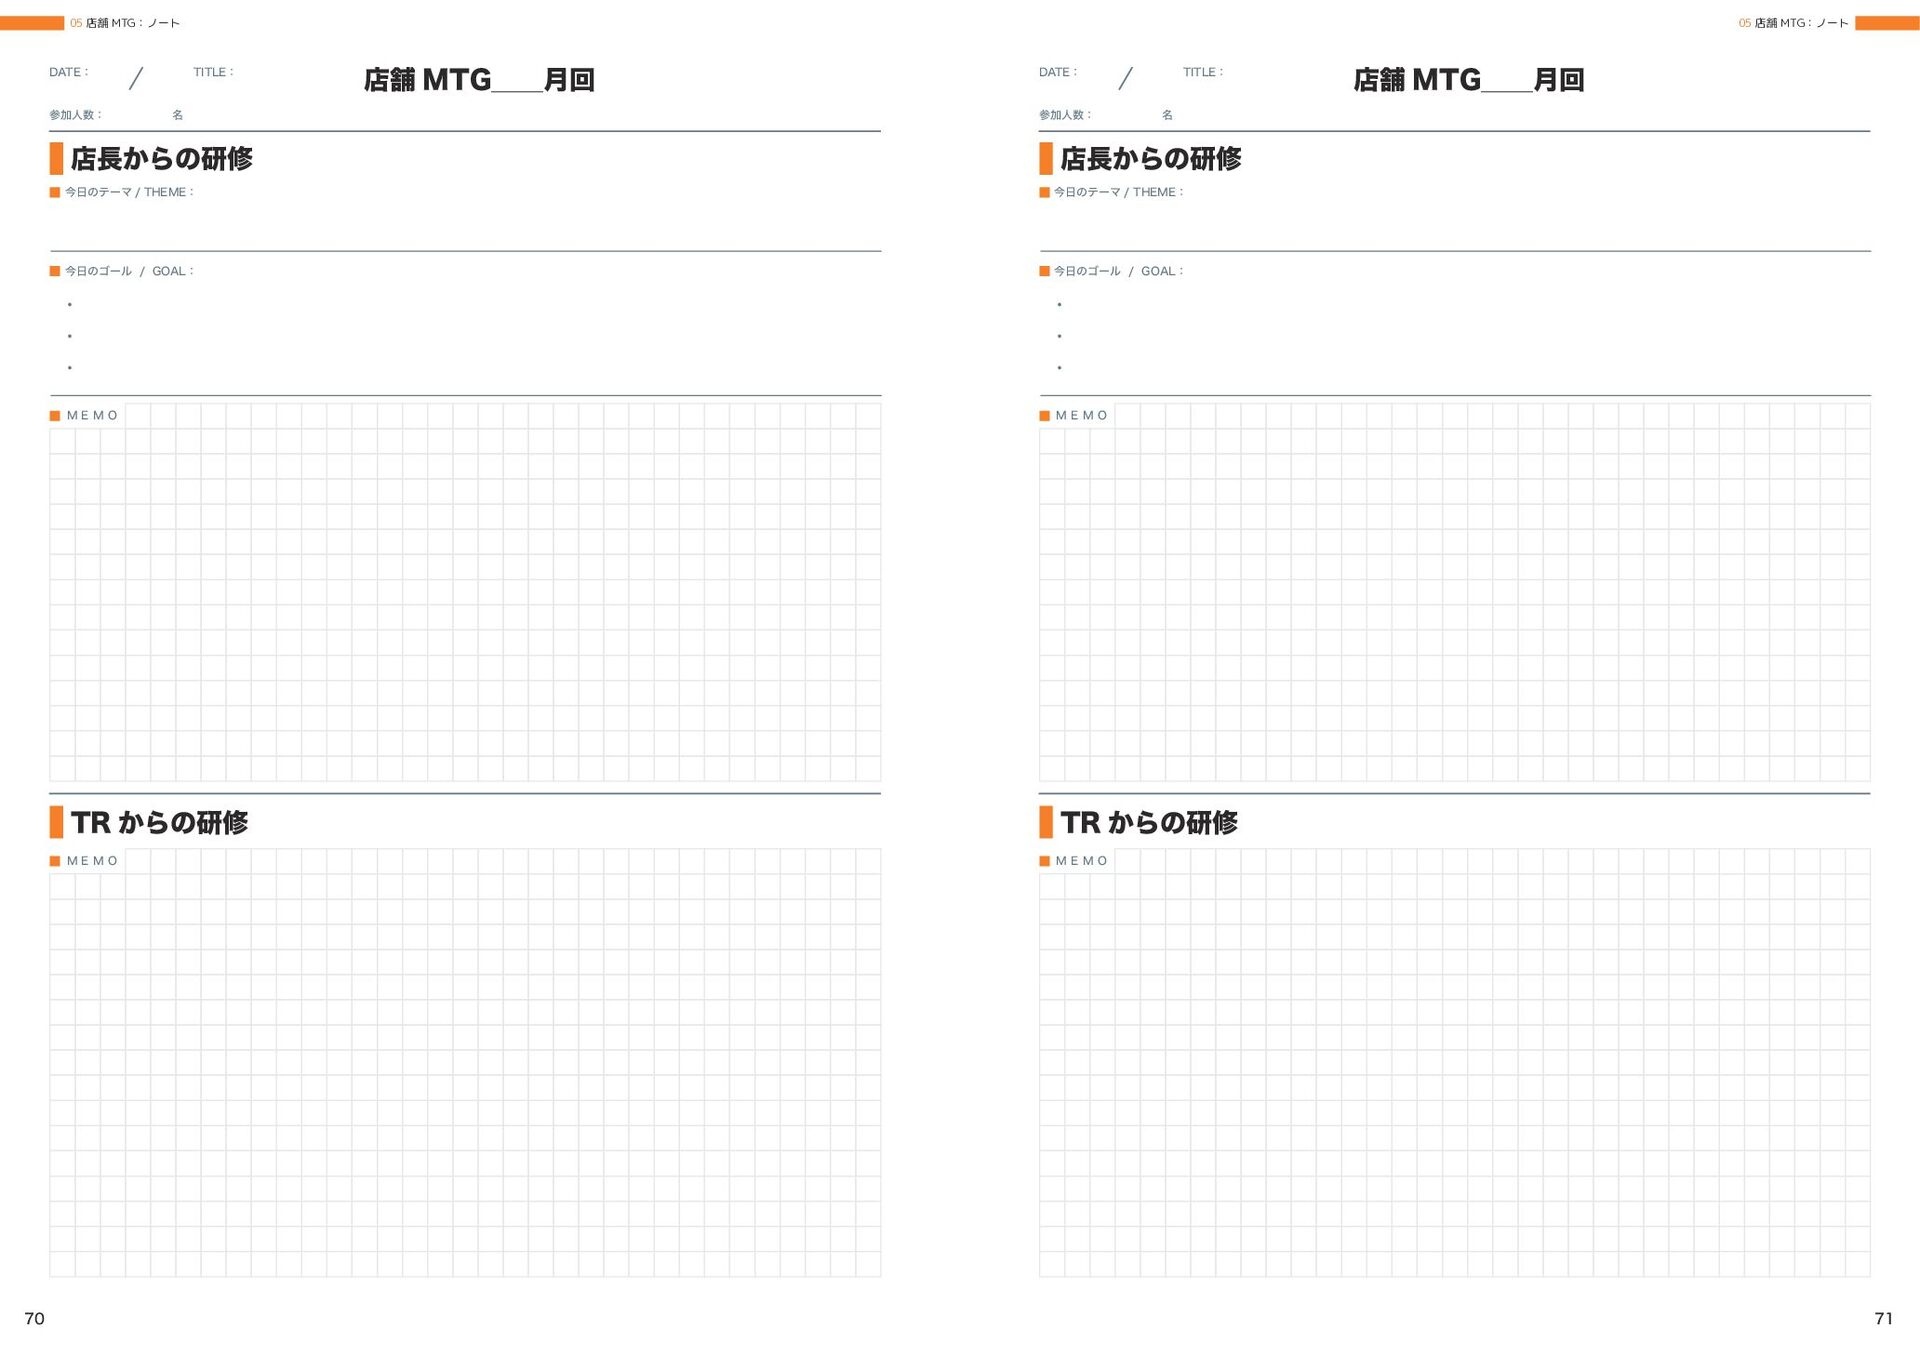The height and width of the screenshot is (1355, 1920).
Task: Click orange marker beside left 店長からの研修
Action: (56, 158)
